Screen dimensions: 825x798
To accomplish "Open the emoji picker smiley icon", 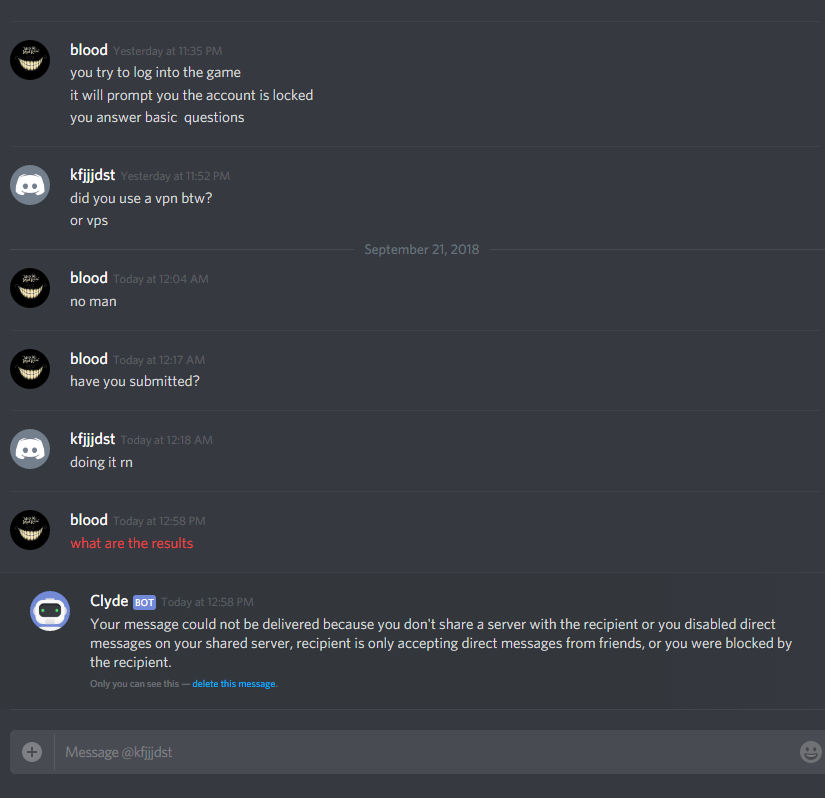I will tap(810, 752).
